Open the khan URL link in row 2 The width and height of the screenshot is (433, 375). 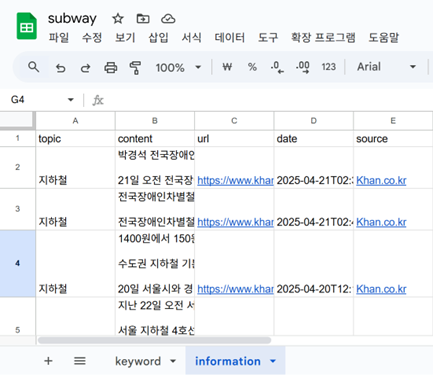(235, 180)
